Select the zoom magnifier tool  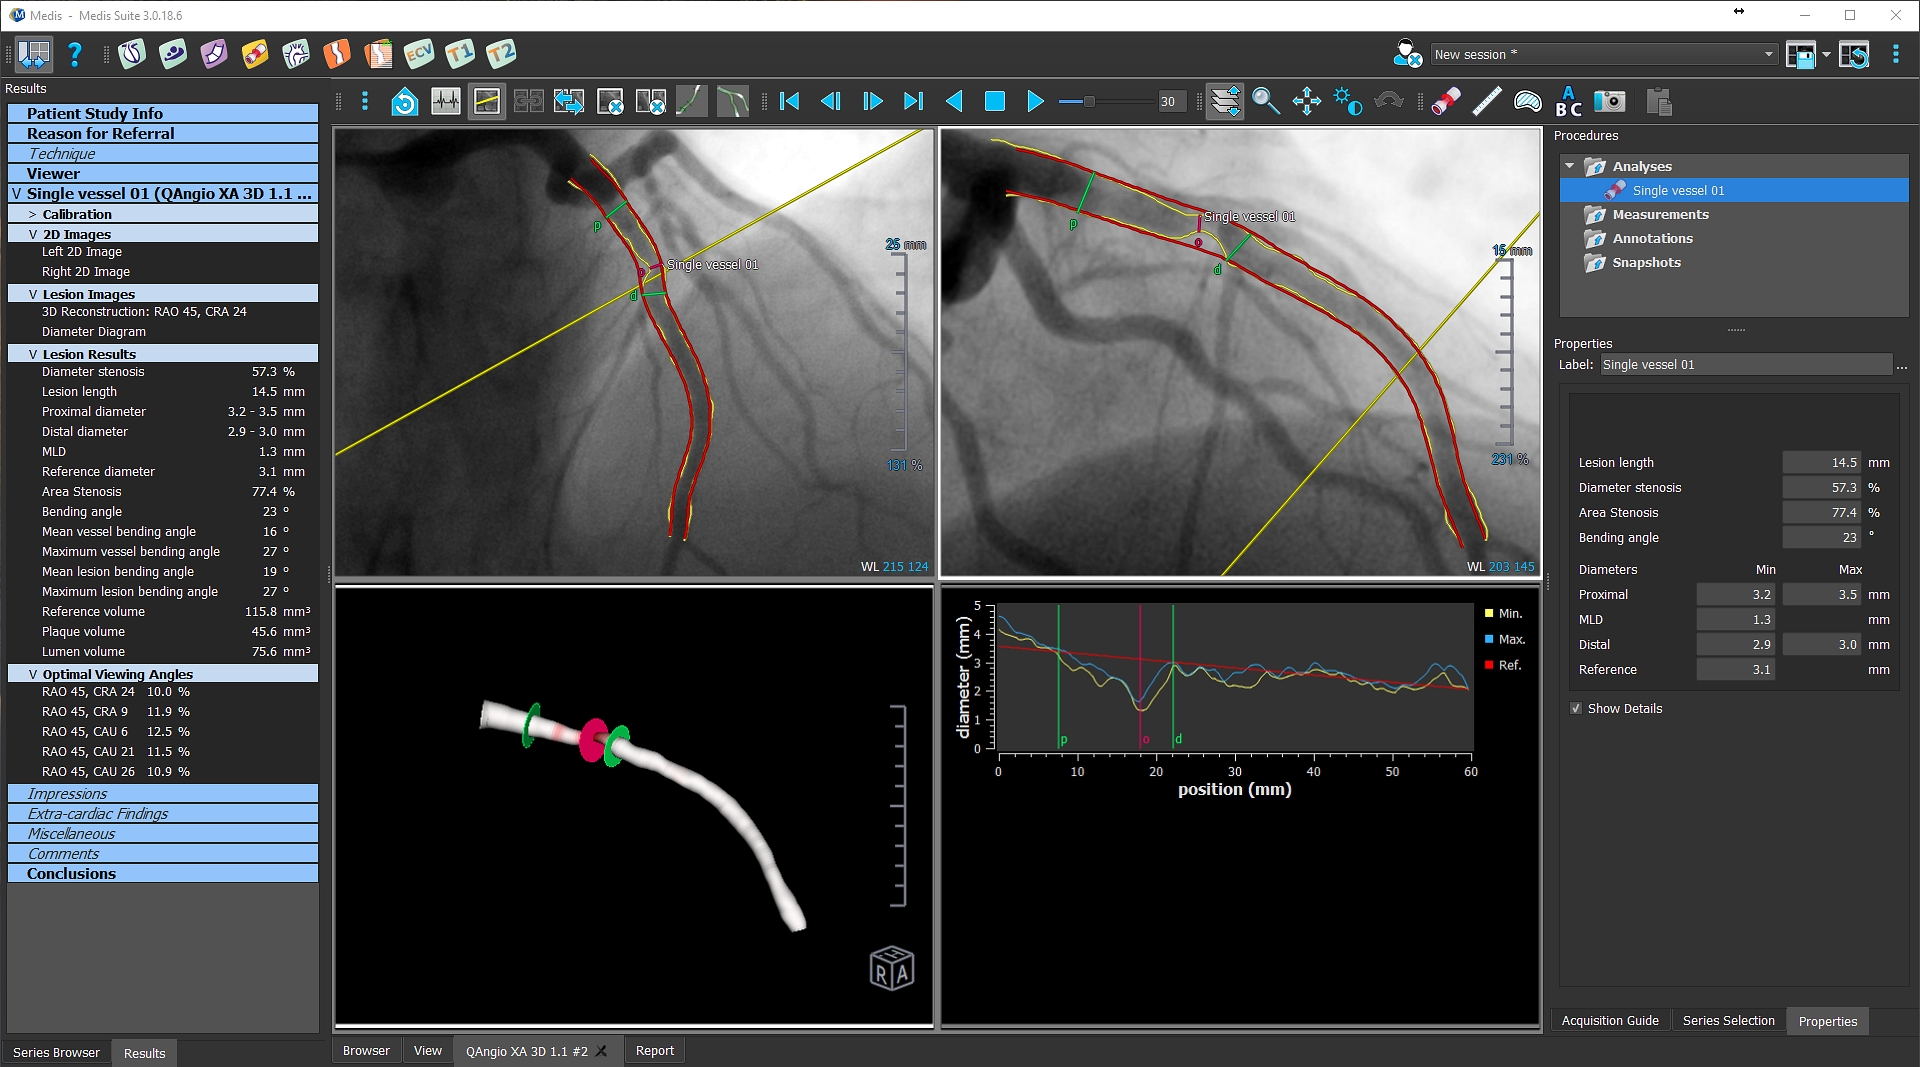[x=1265, y=101]
